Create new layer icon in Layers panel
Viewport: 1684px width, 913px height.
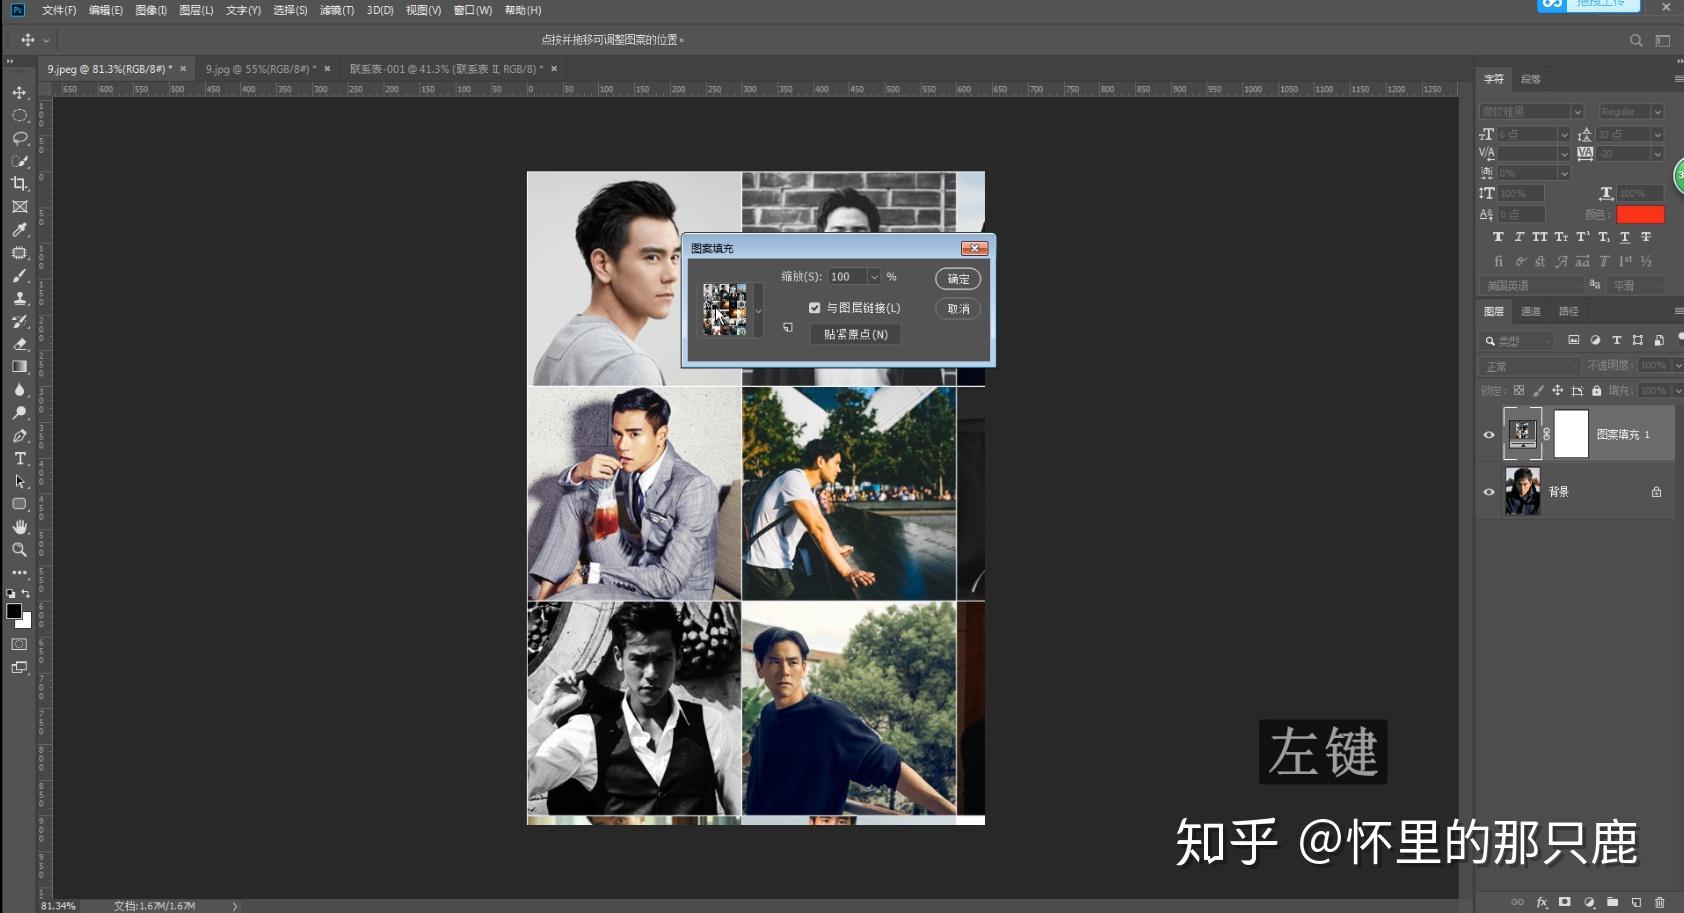(1636, 902)
